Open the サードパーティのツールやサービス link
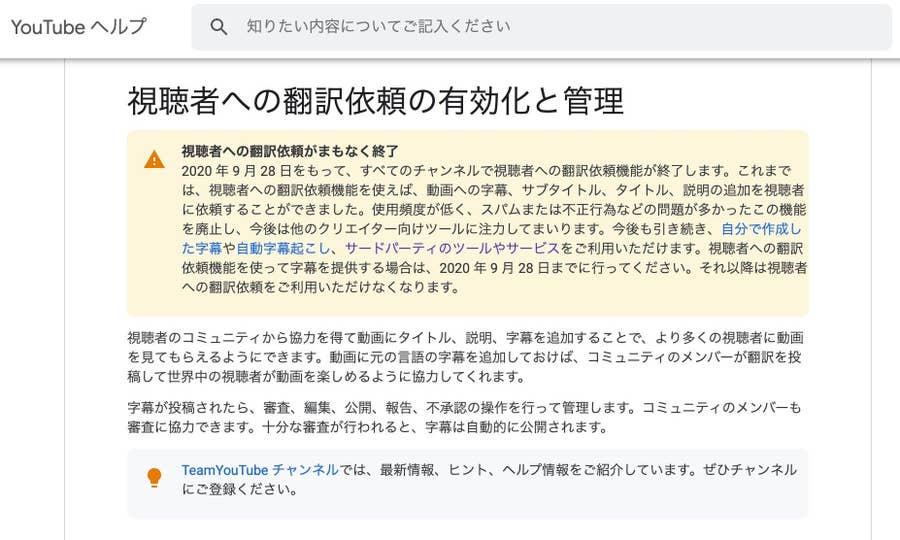The image size is (900, 540). pyautogui.click(x=452, y=248)
